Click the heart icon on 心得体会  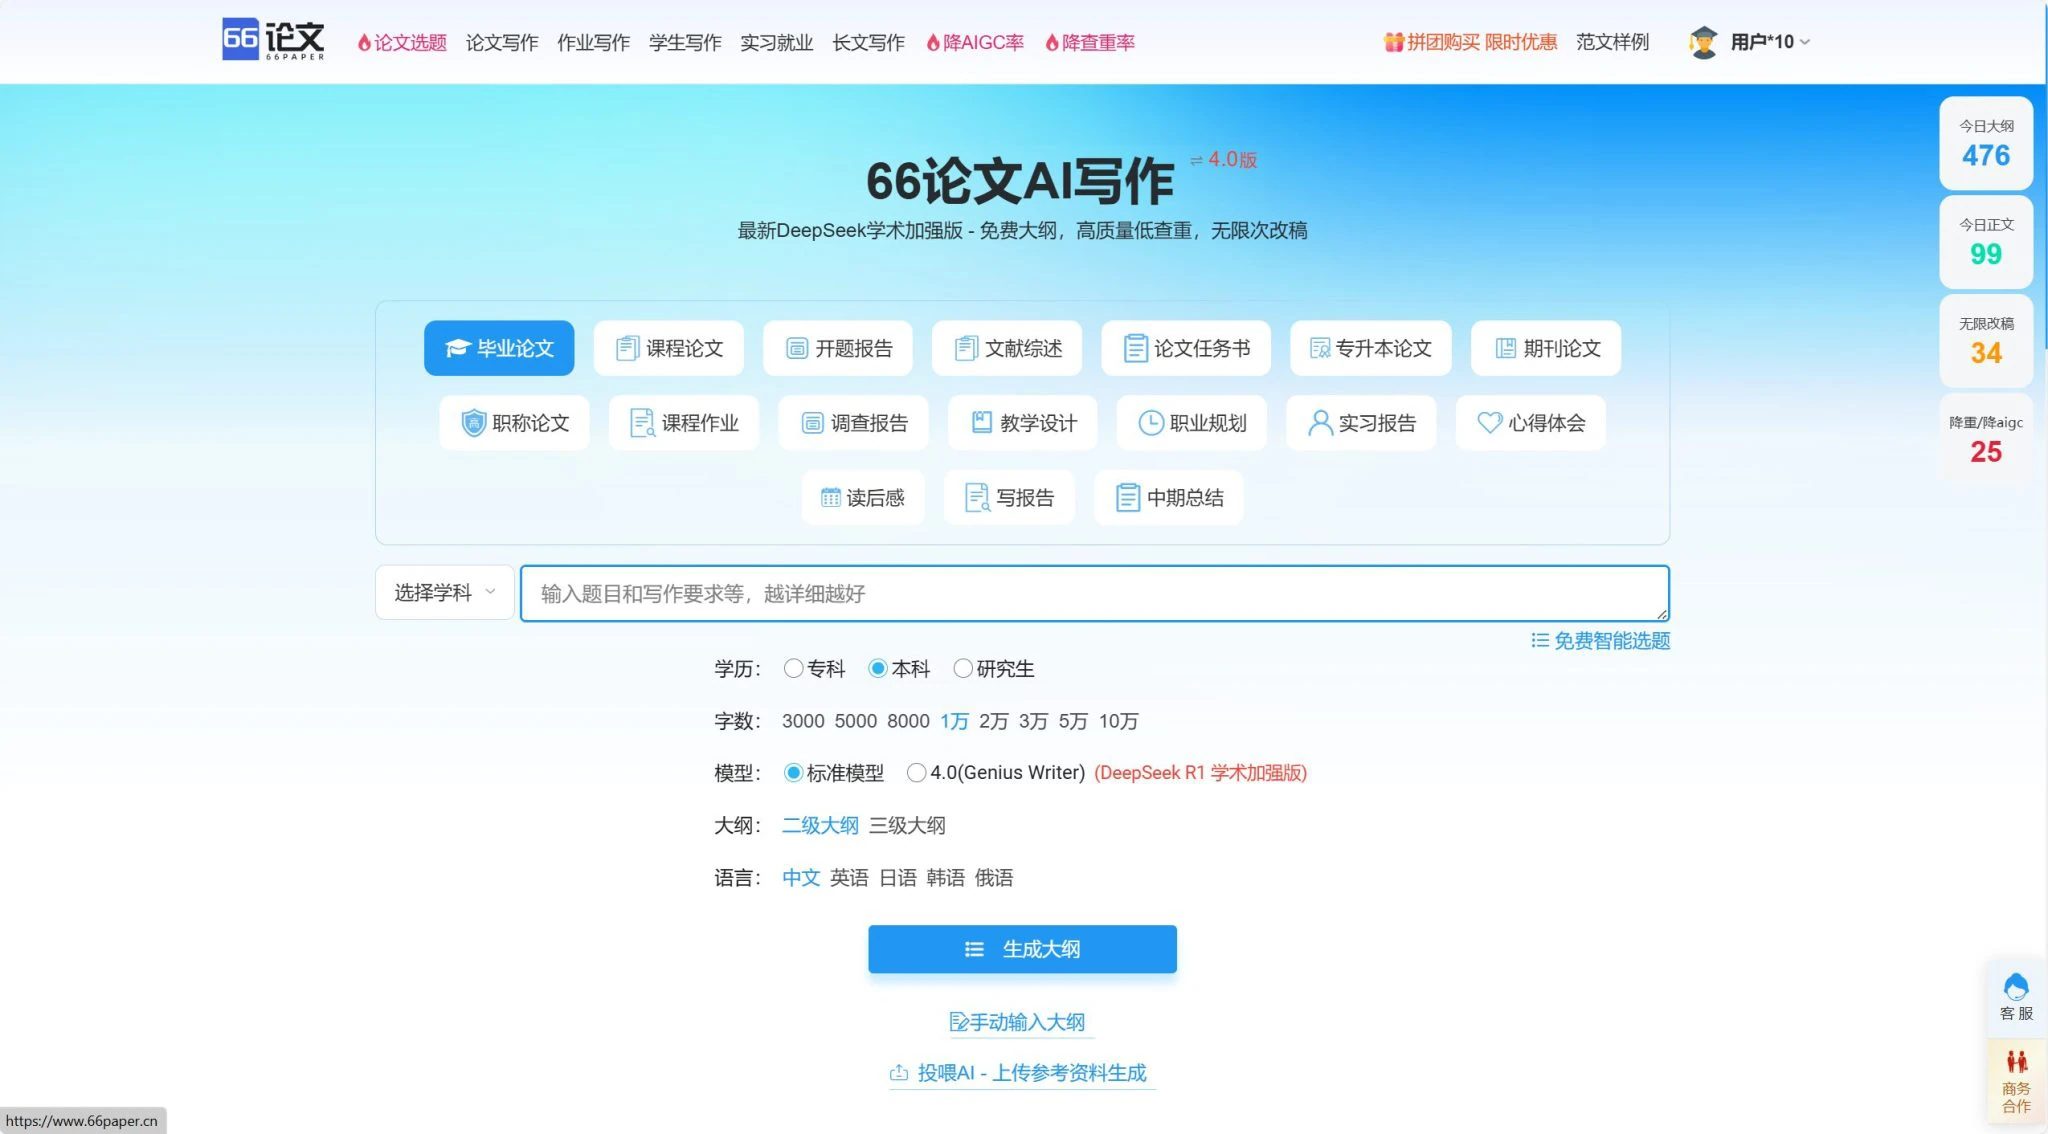(1489, 423)
